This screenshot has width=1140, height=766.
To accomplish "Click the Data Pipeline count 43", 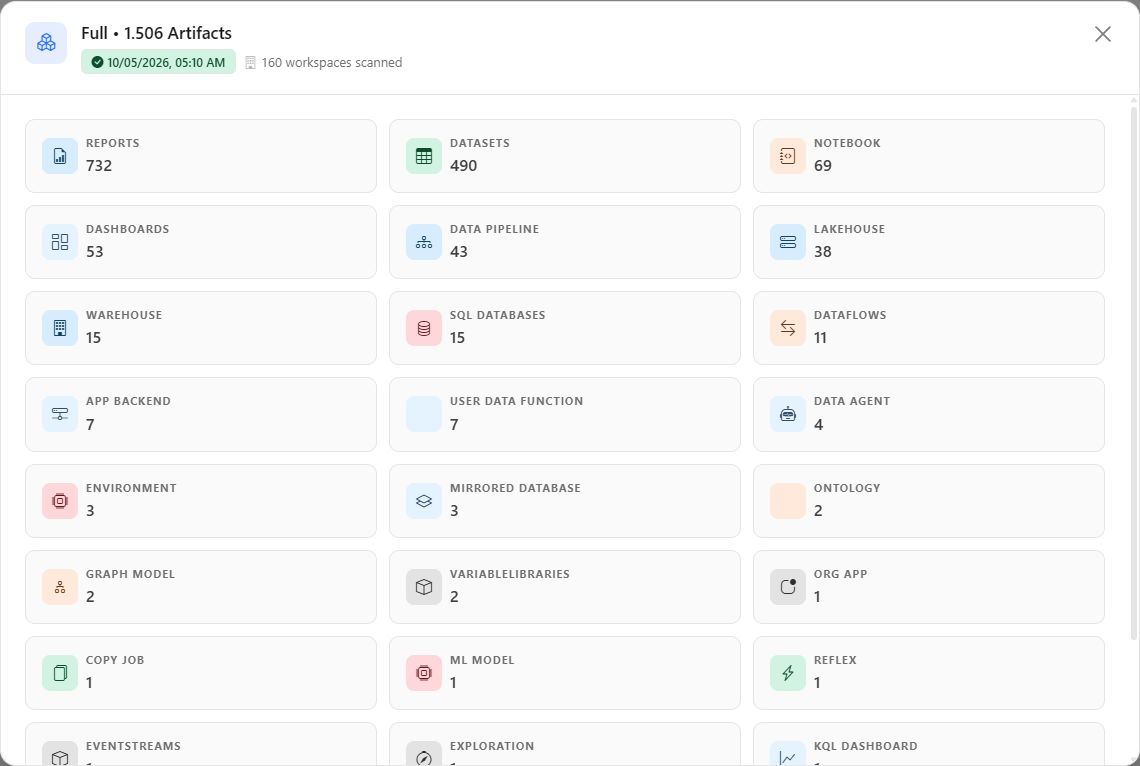I will coord(459,251).
